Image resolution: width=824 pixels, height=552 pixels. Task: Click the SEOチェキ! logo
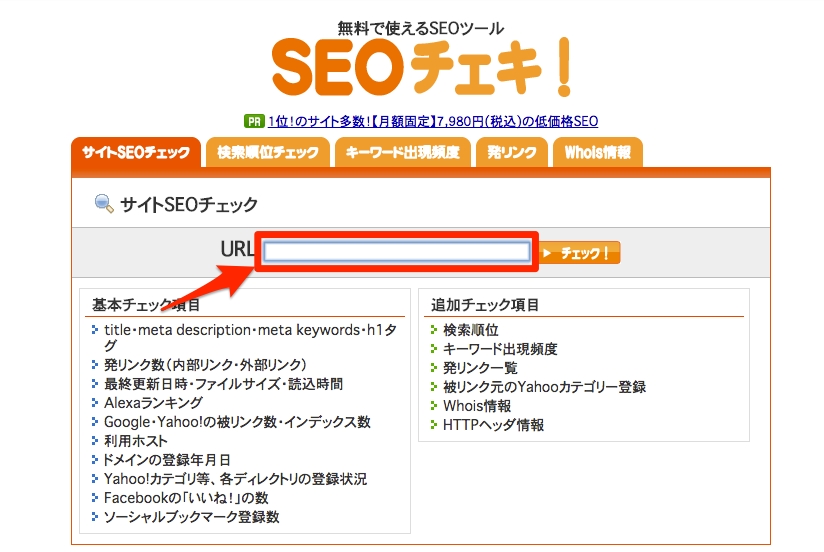pos(421,66)
